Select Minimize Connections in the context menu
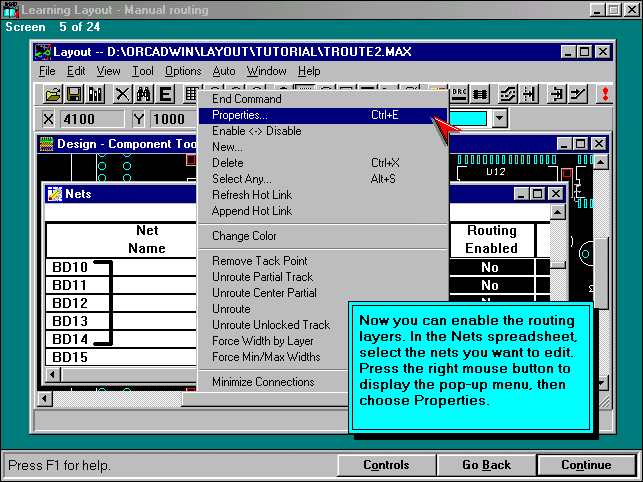 click(x=263, y=382)
